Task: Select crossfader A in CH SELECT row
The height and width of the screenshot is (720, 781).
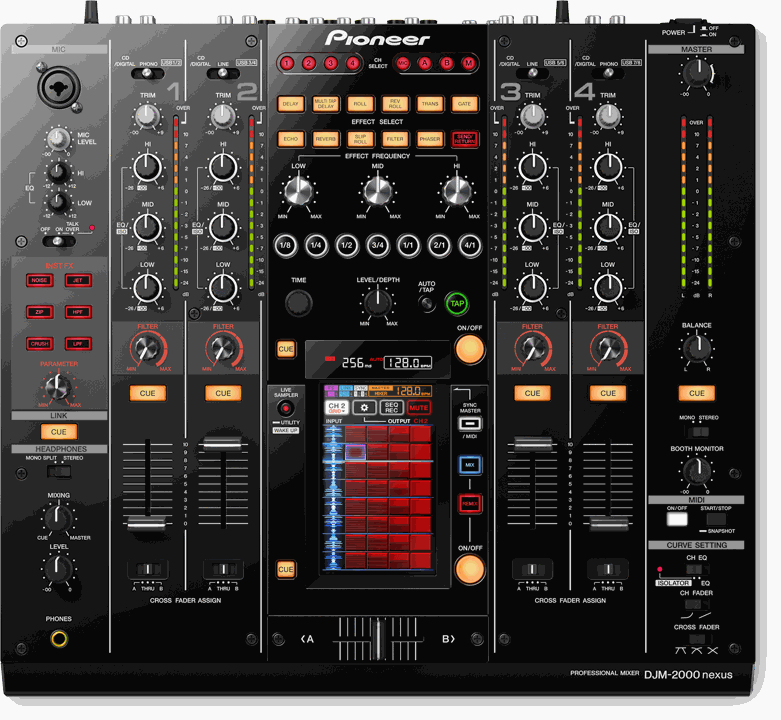Action: click(x=424, y=63)
